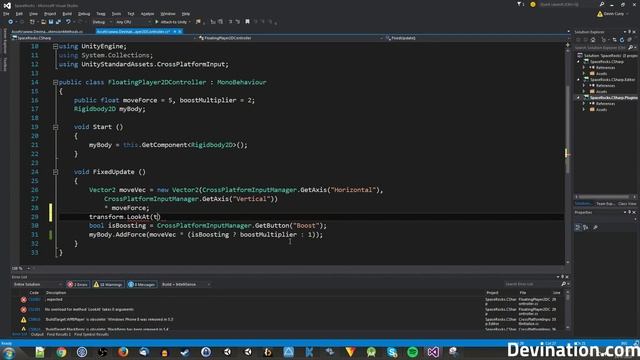Switch to Class View tab

(627, 204)
